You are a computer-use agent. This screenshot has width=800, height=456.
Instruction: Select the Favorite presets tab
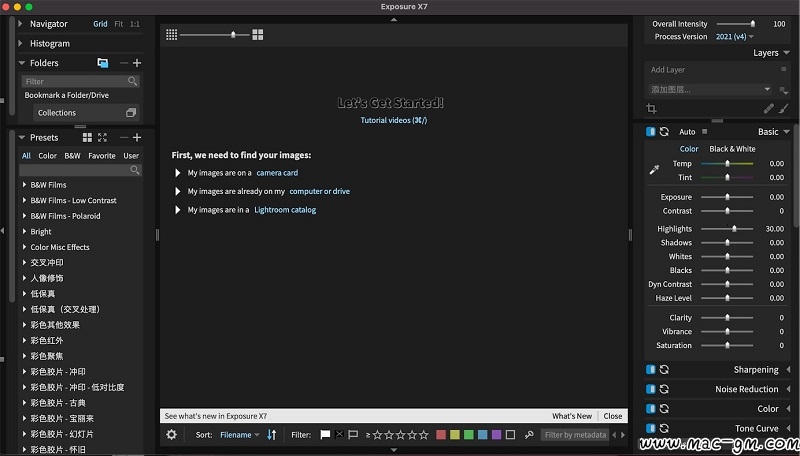click(x=102, y=156)
